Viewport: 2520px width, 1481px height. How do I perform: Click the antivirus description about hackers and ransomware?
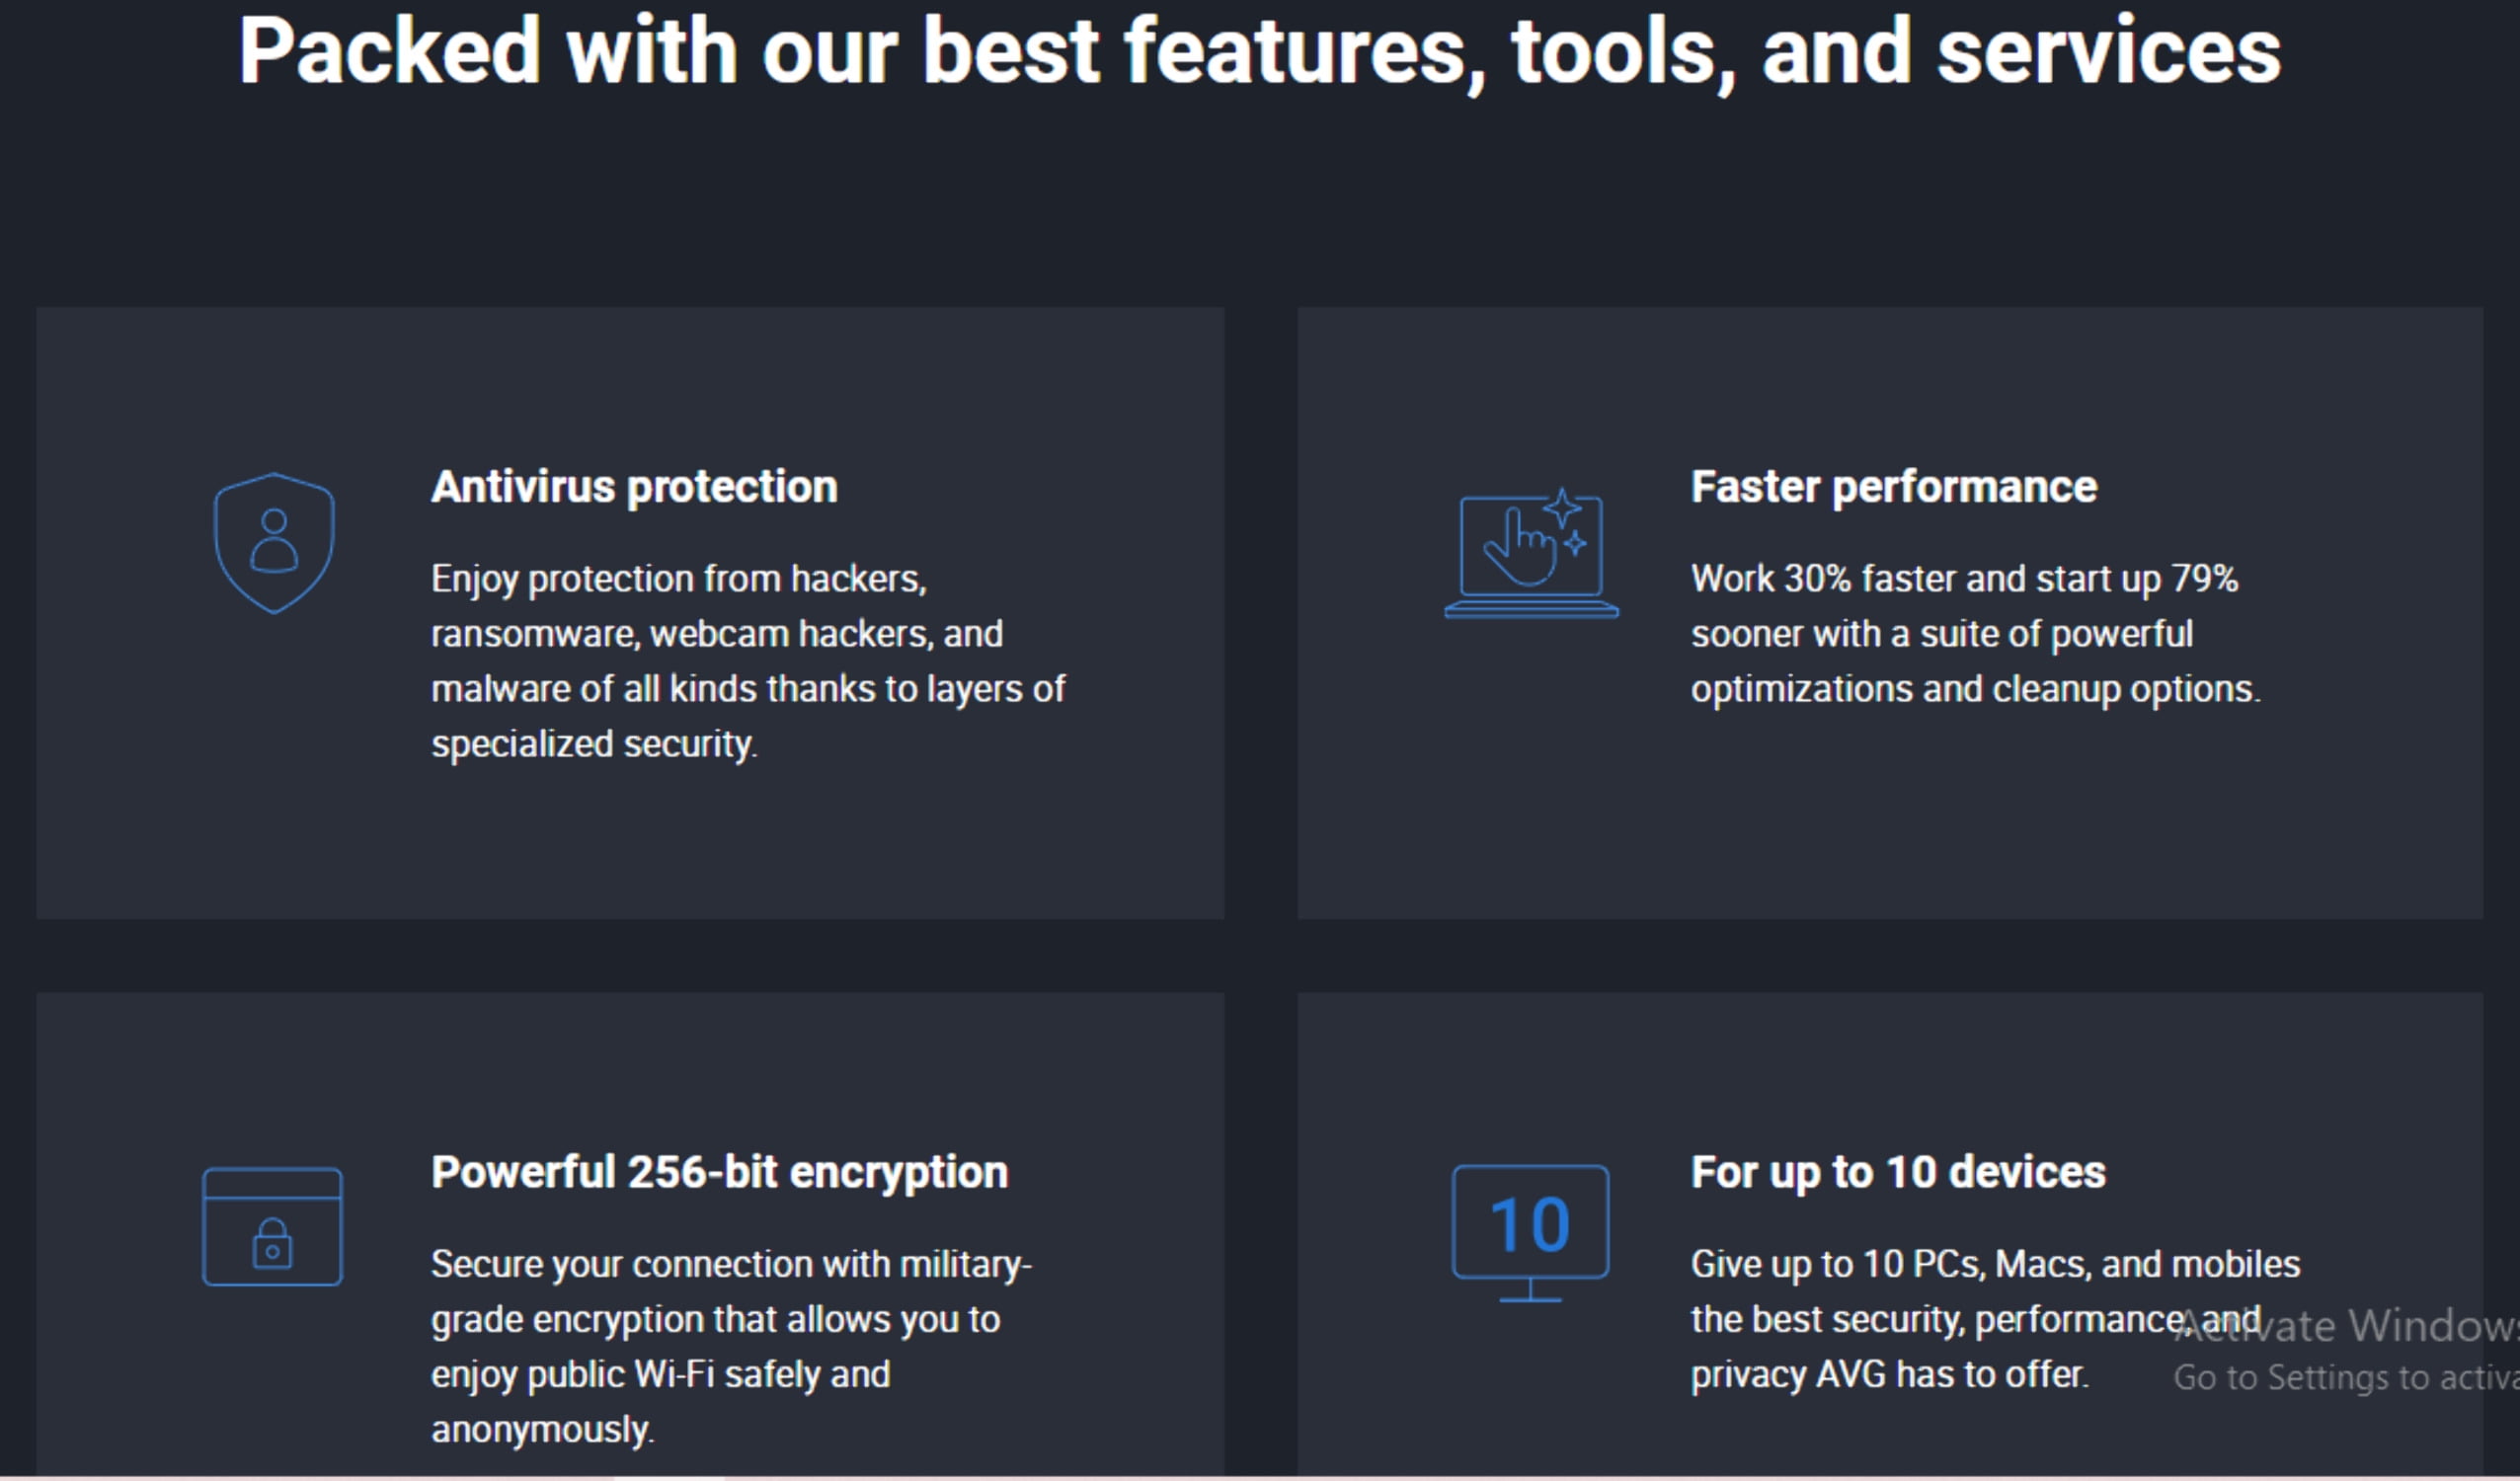pos(748,661)
